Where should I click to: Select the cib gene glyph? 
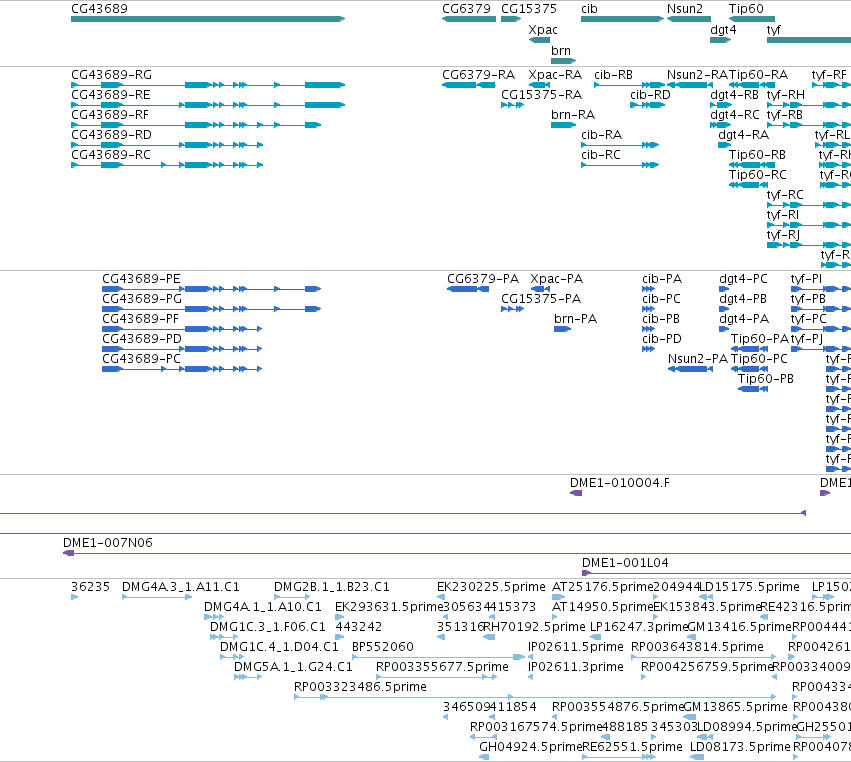623,19
